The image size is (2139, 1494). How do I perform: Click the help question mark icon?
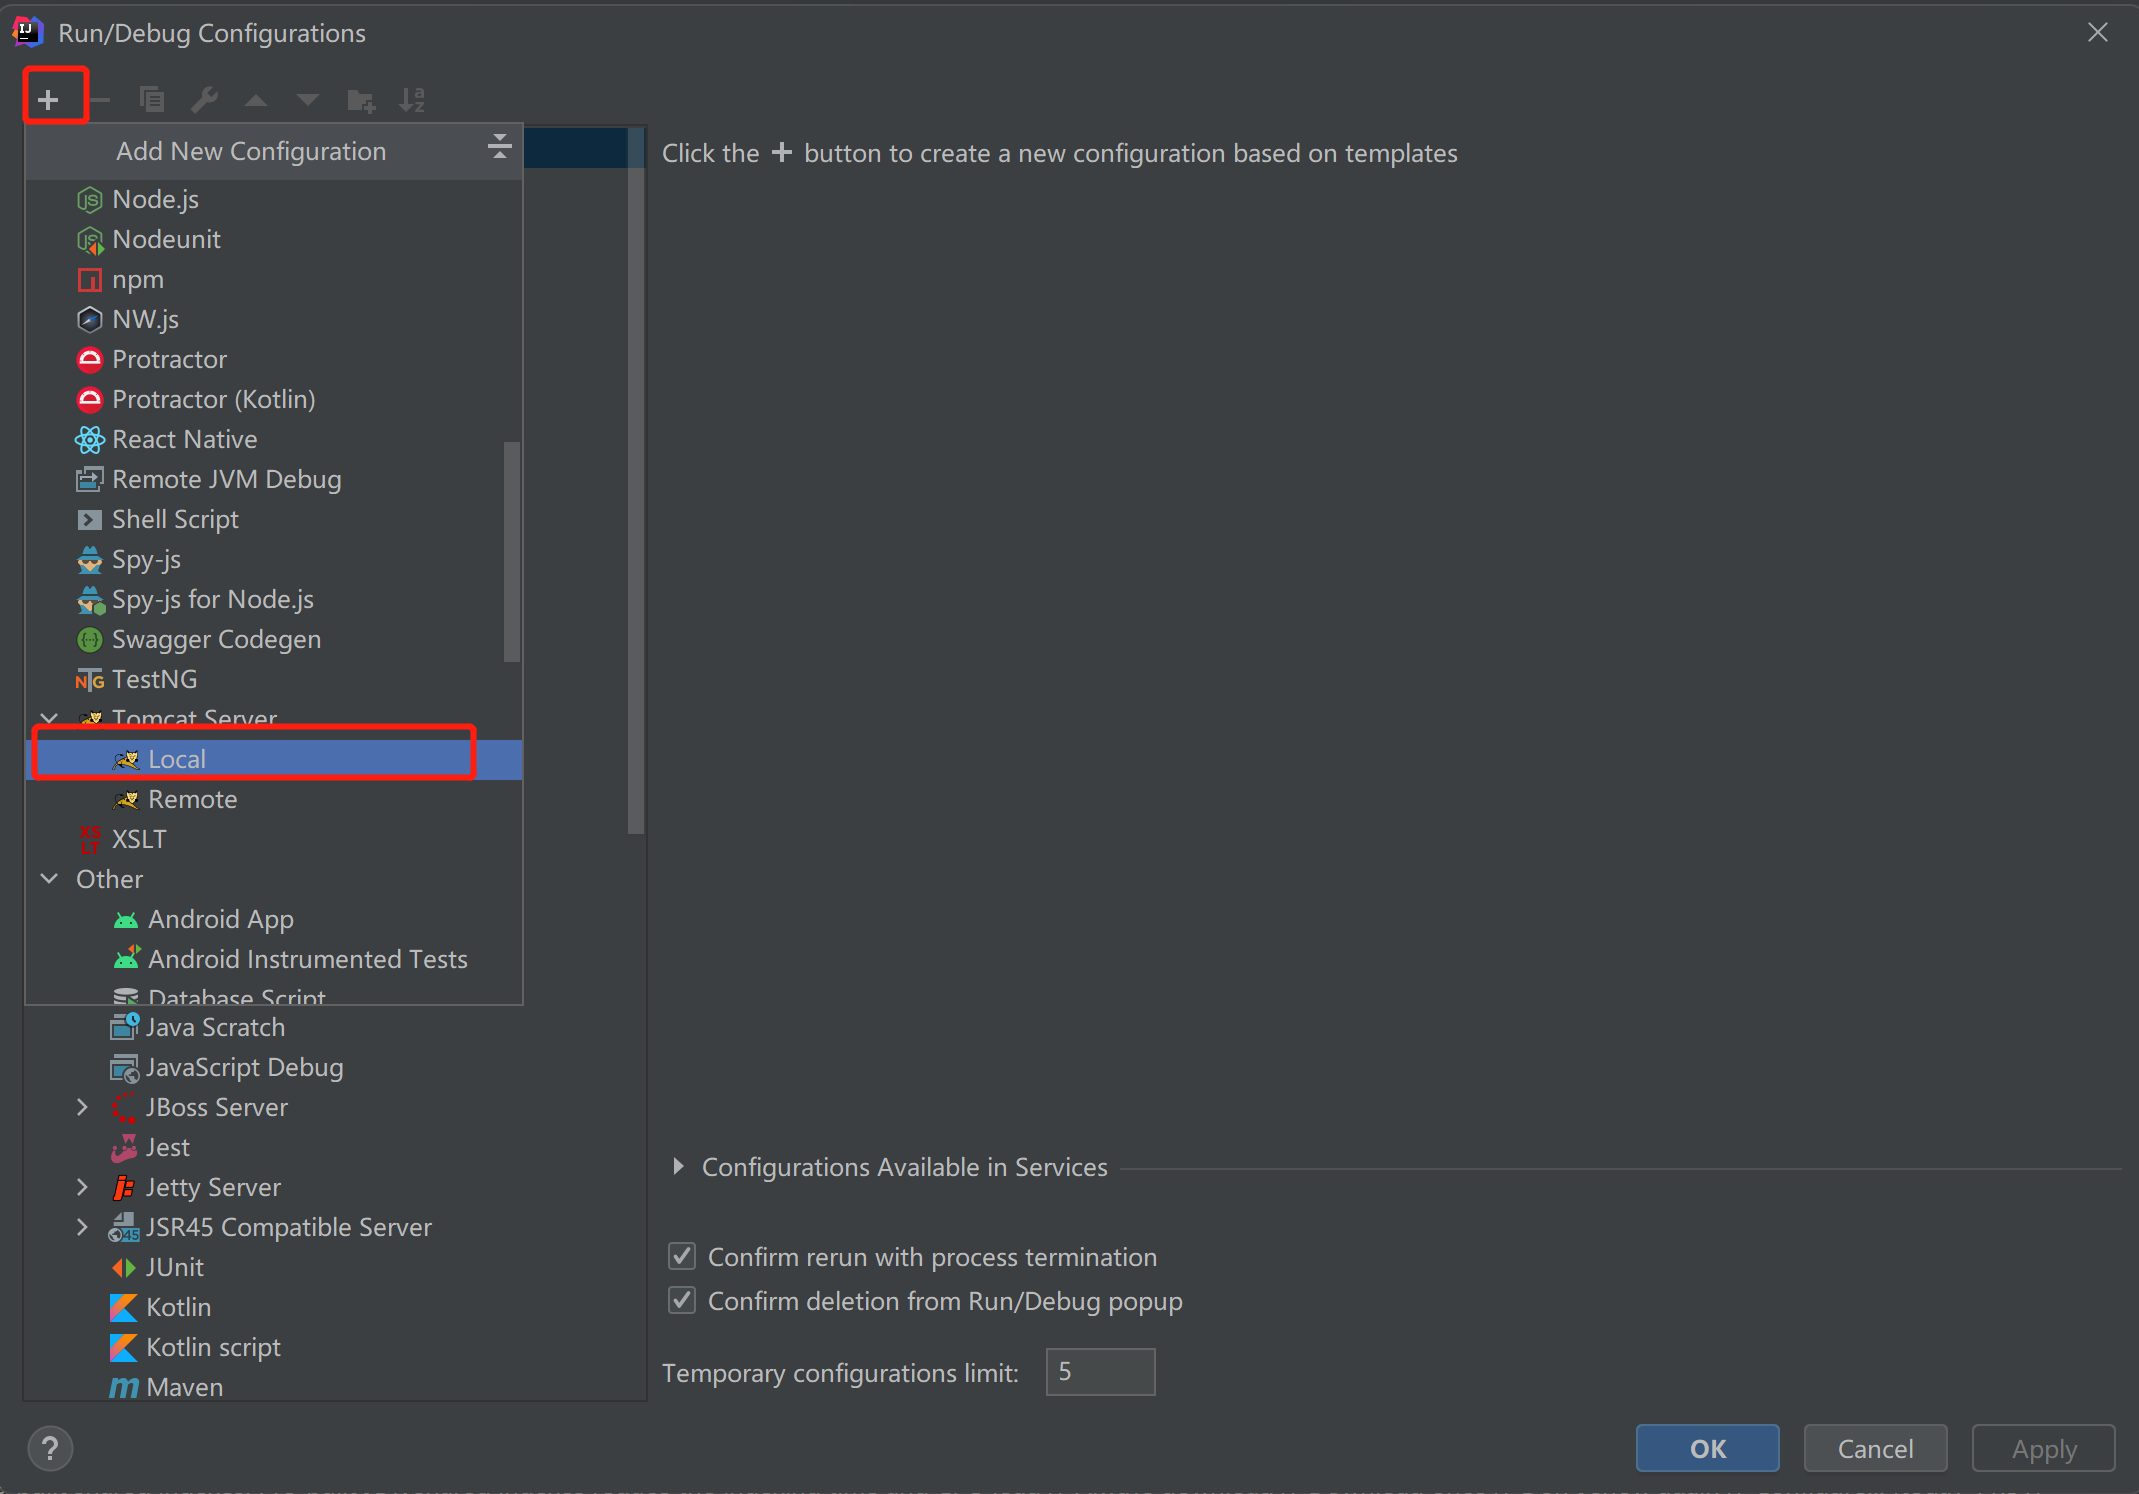[50, 1447]
